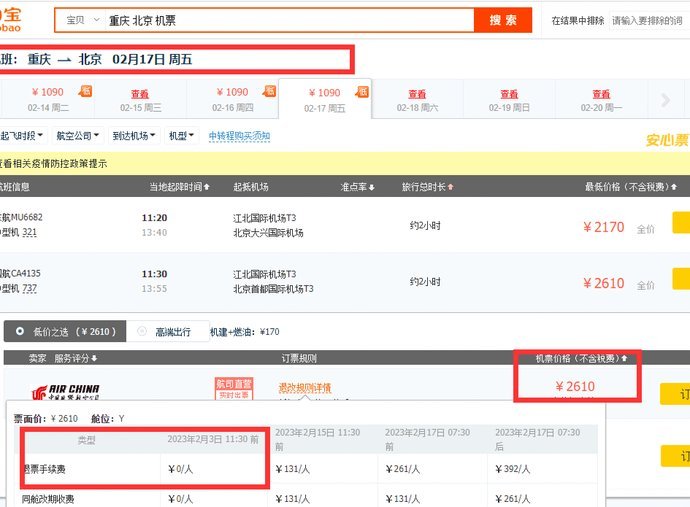Click the ¥2170 price of MU6682
Image resolution: width=690 pixels, height=507 pixels.
coord(603,227)
